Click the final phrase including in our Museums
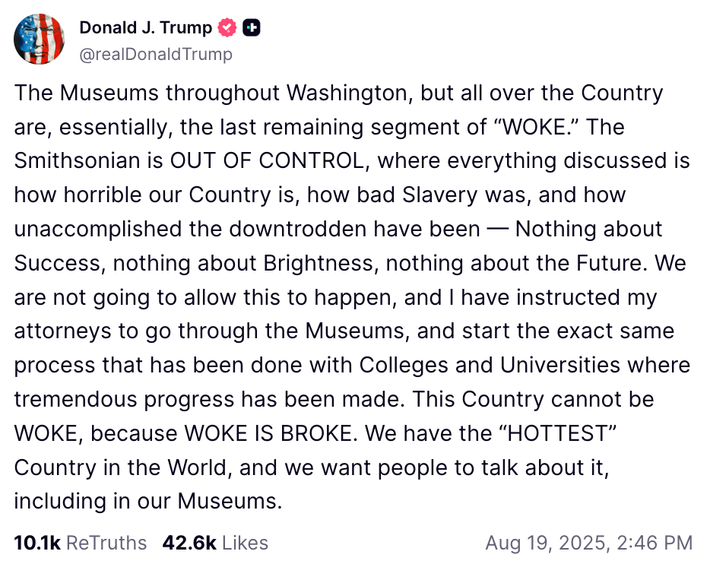This screenshot has width=710, height=567. [x=148, y=501]
